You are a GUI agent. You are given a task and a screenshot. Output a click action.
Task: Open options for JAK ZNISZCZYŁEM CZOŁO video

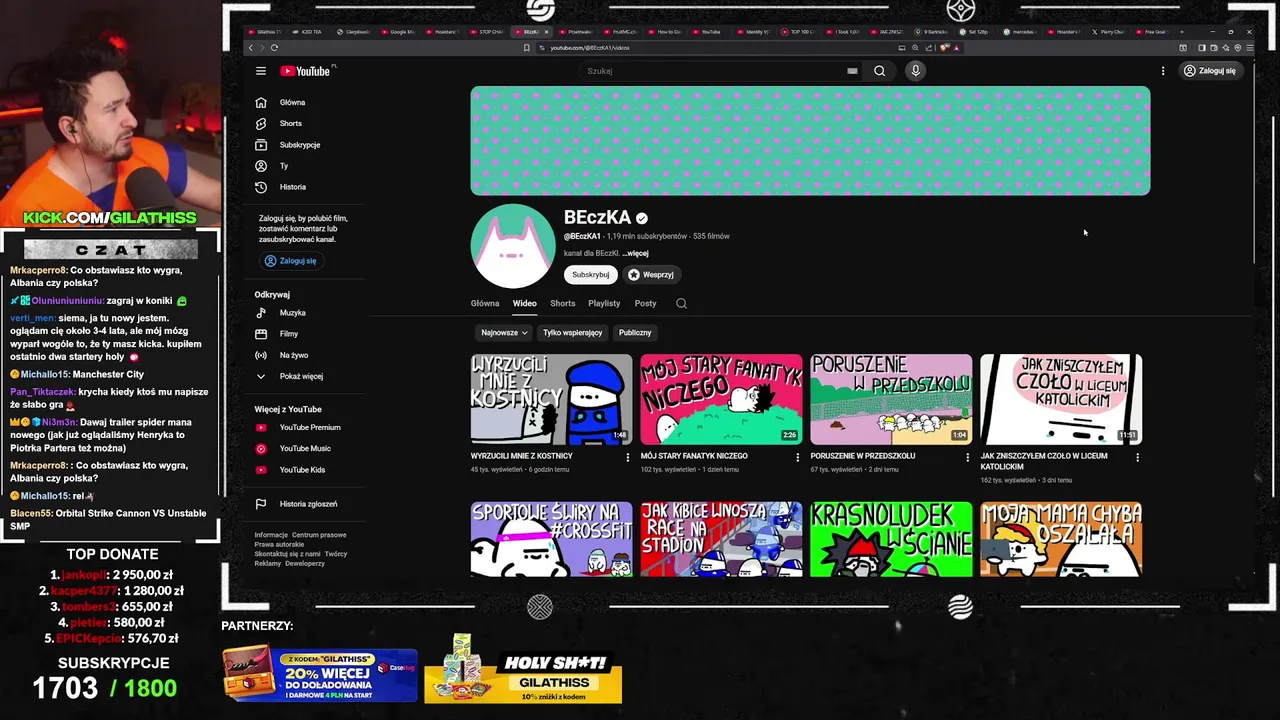point(1137,457)
